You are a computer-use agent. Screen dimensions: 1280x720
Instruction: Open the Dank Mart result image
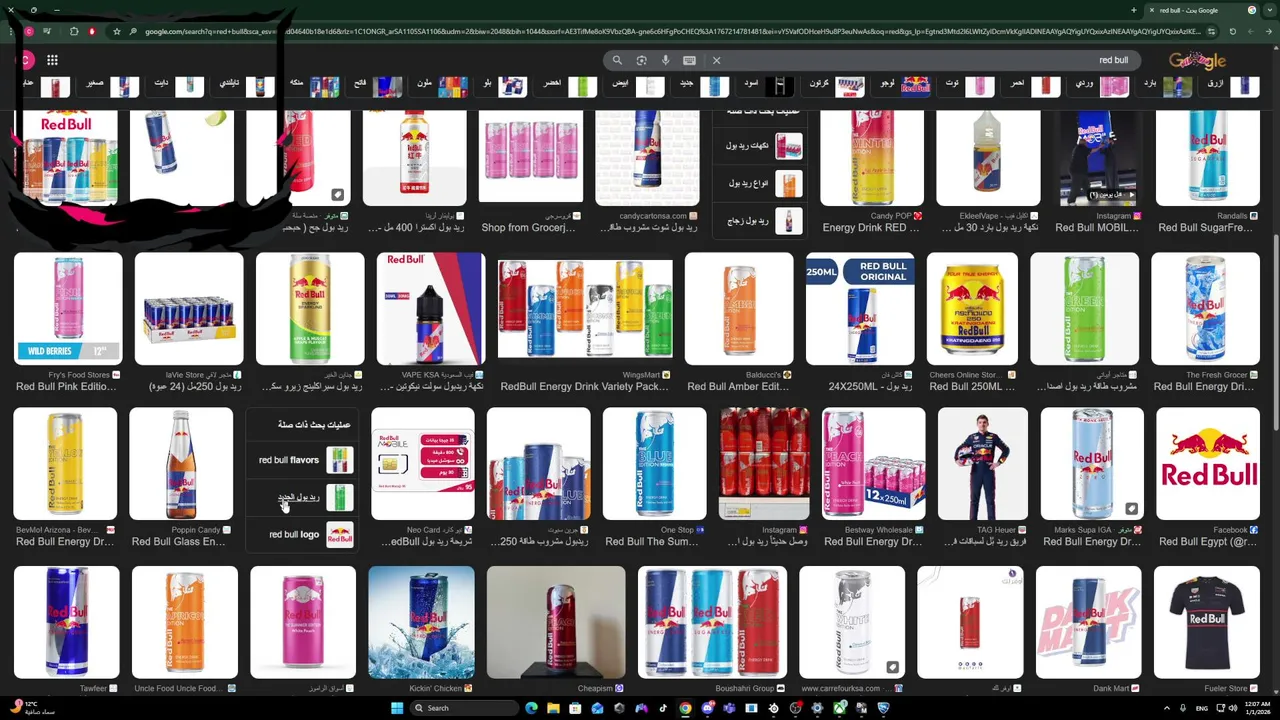(1088, 622)
